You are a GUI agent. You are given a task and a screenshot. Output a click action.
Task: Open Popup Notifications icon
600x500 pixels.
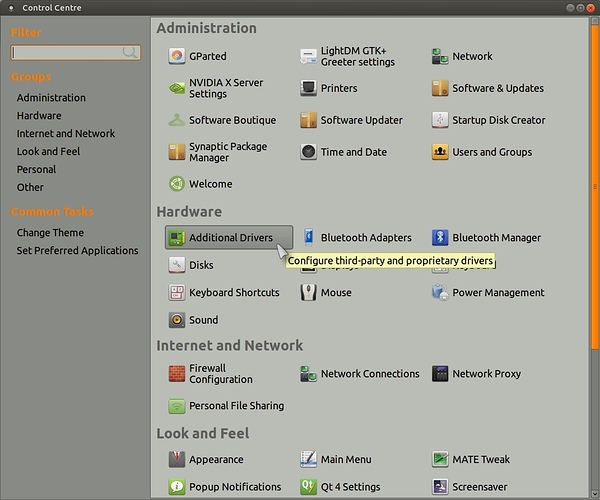tap(177, 487)
